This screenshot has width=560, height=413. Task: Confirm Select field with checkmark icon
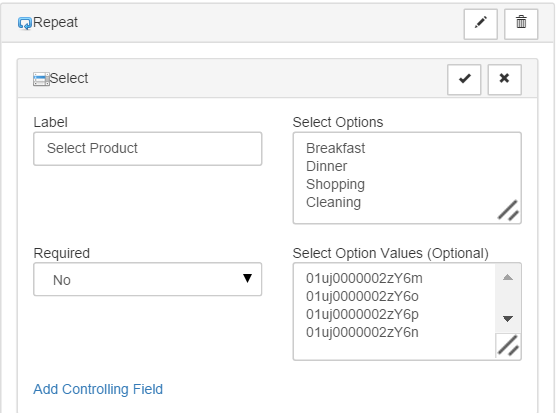(x=464, y=80)
